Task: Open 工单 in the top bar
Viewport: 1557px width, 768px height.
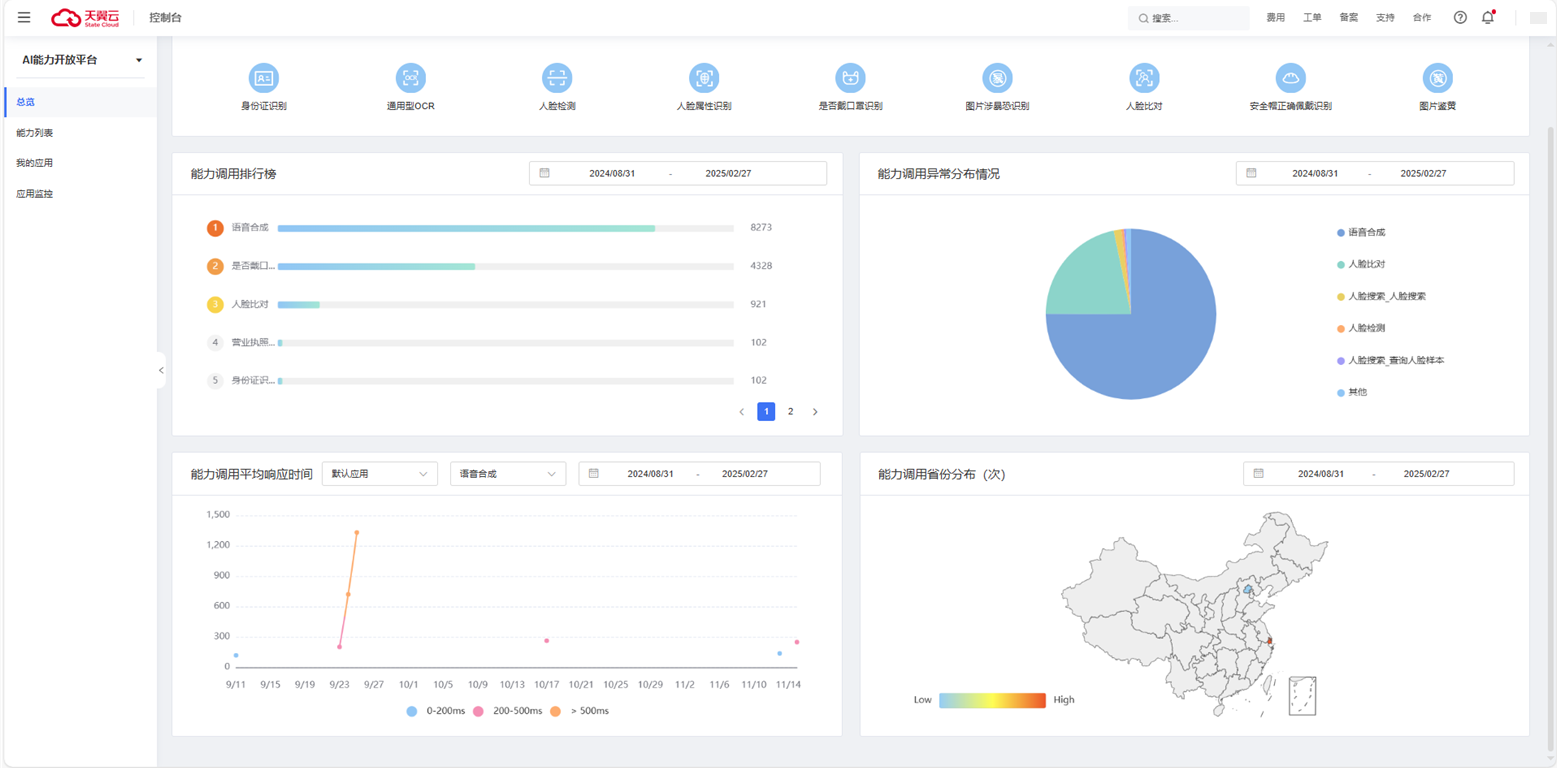Action: pyautogui.click(x=1312, y=18)
